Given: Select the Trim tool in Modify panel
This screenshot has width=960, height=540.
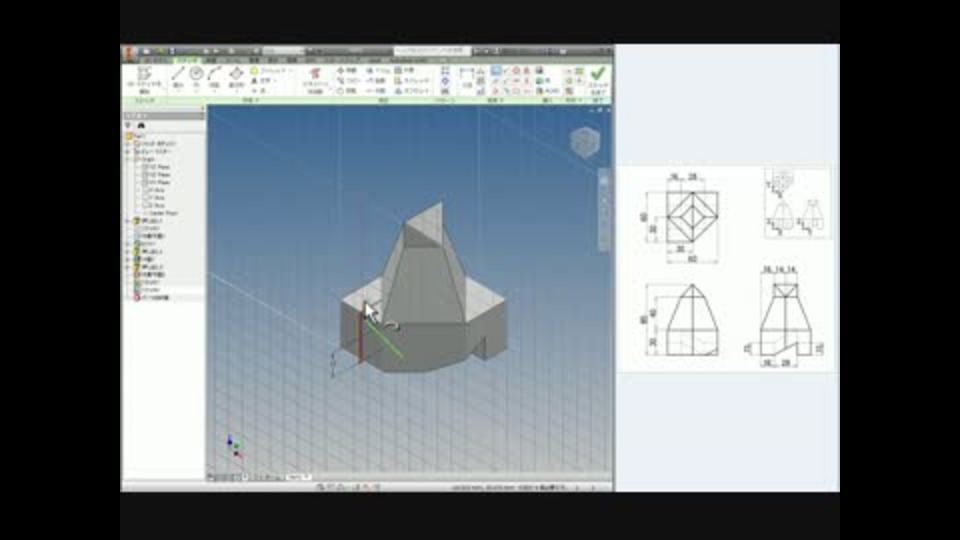Looking at the screenshot, I should pos(378,71).
